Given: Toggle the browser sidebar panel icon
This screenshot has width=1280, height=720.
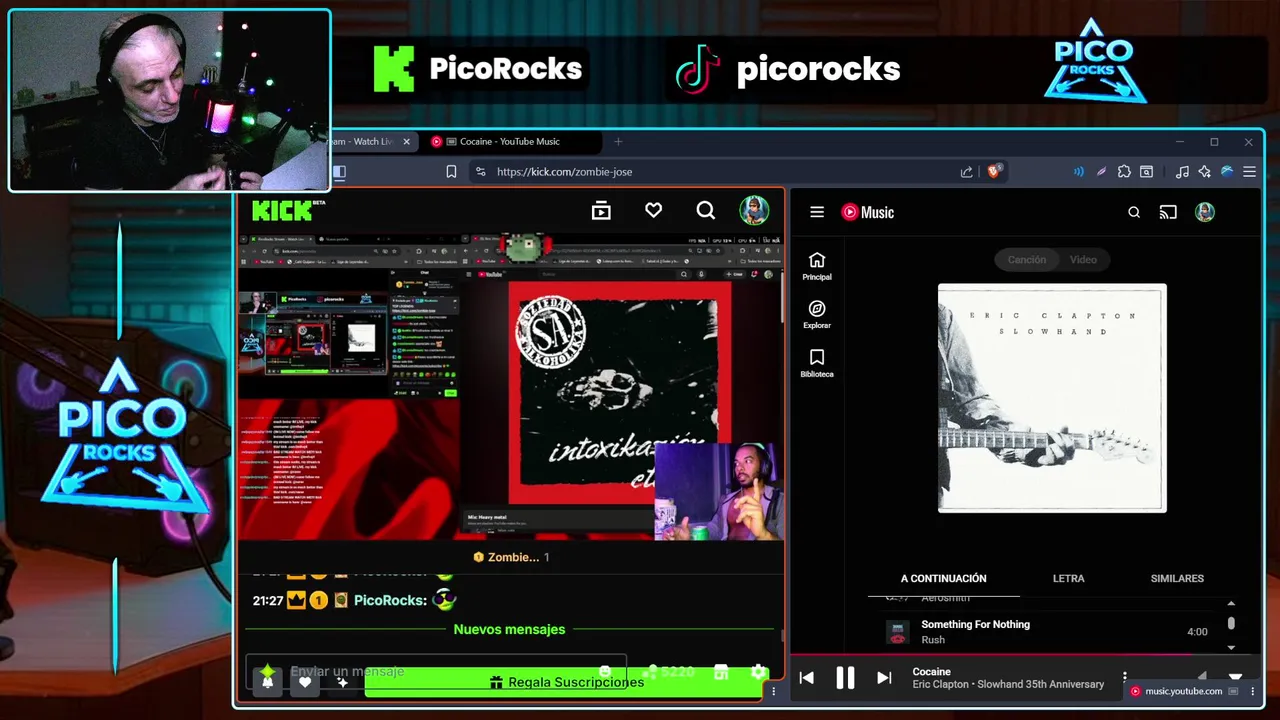Looking at the screenshot, I should coord(340,172).
